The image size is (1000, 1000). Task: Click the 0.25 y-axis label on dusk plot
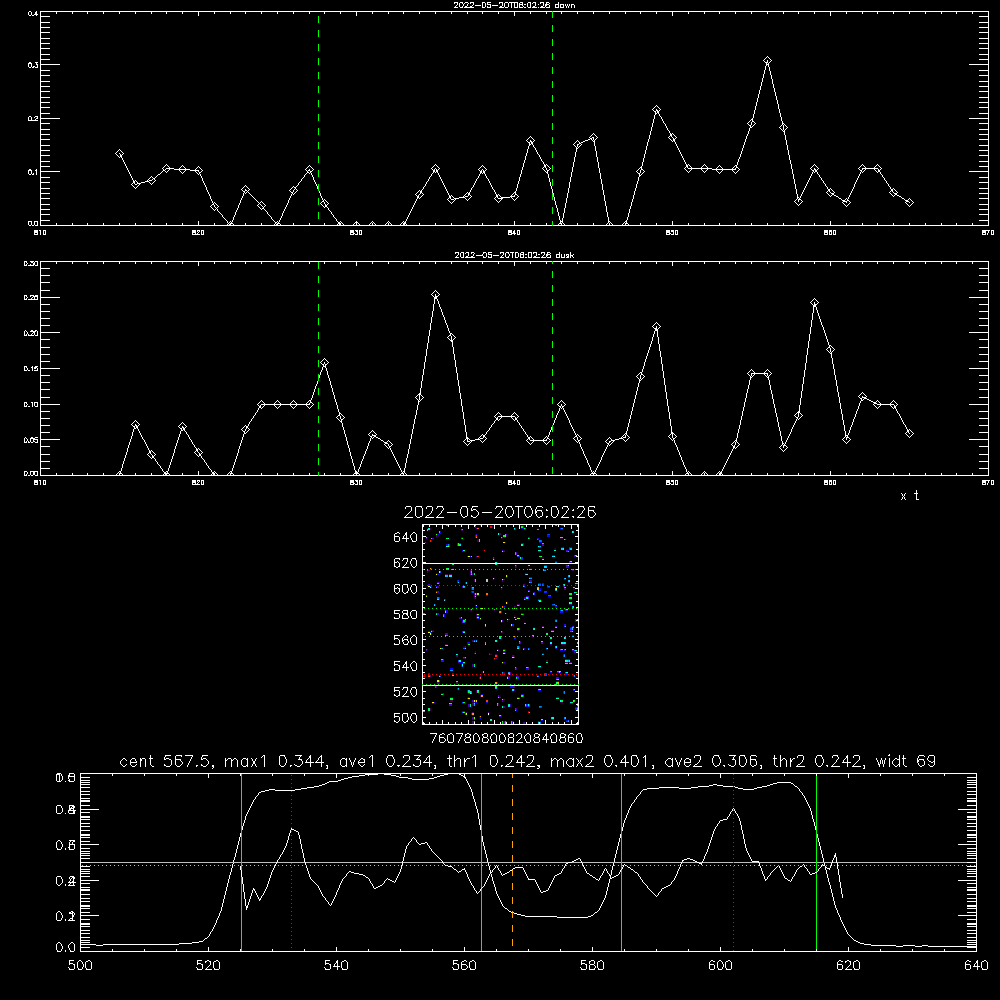31,298
